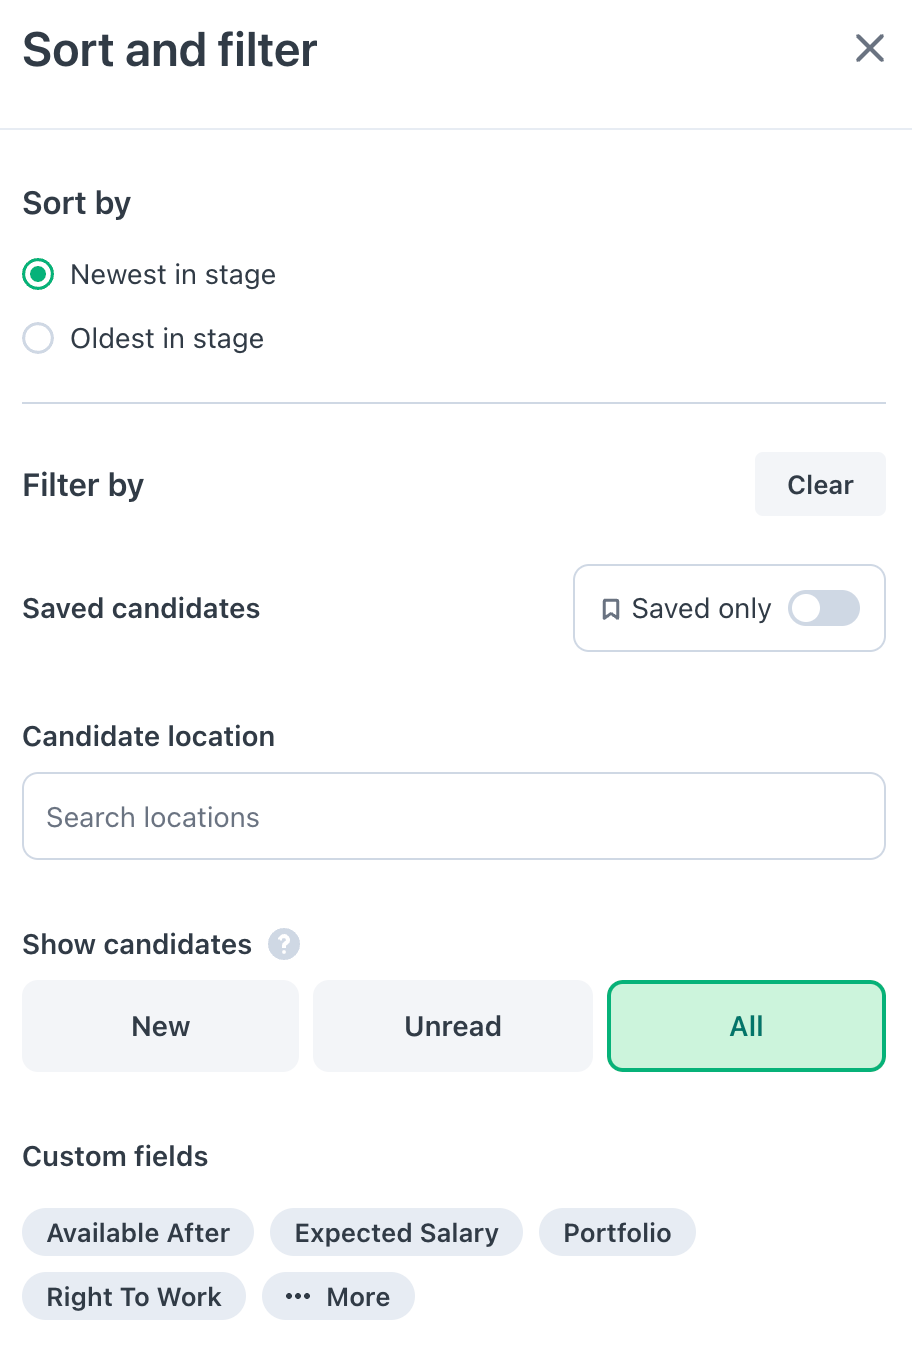Toggle the Saved only switch
The width and height of the screenshot is (912, 1360).
[x=824, y=608]
